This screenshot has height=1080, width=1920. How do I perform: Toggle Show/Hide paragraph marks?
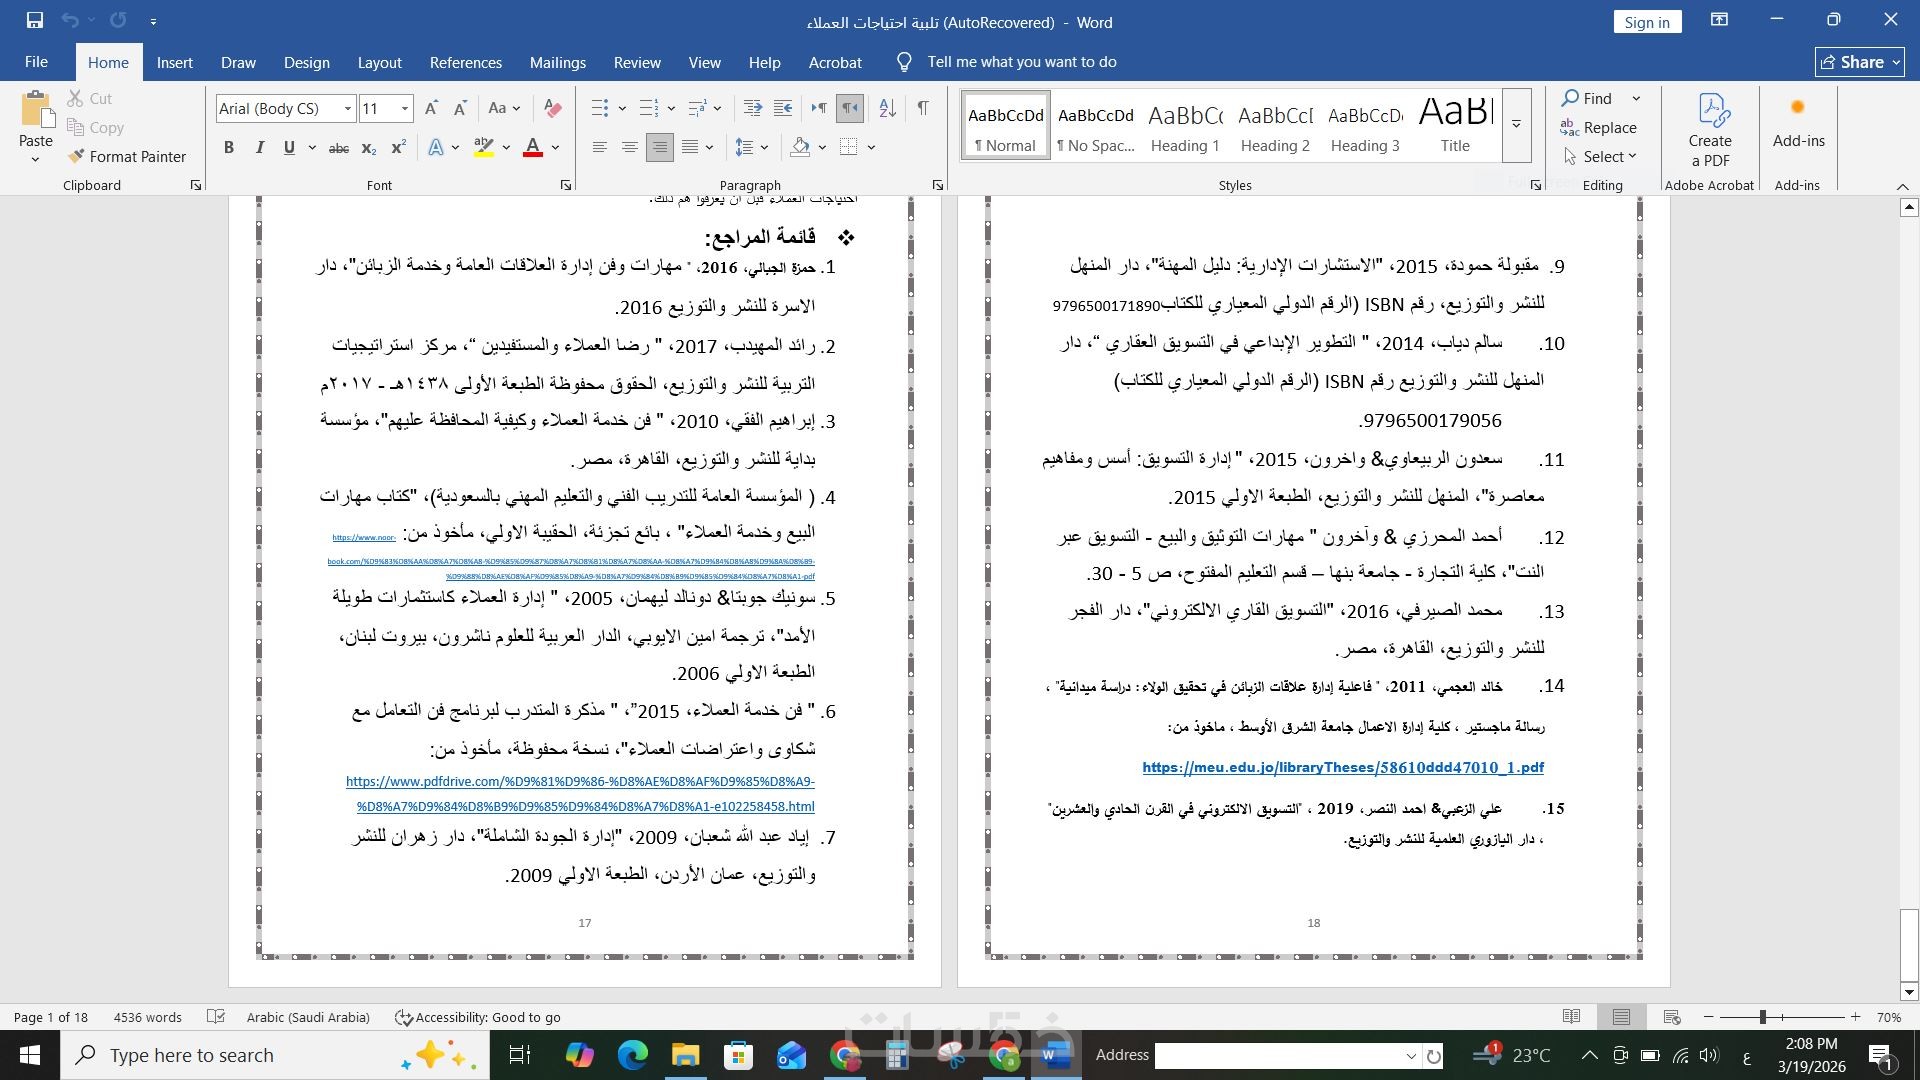(922, 108)
